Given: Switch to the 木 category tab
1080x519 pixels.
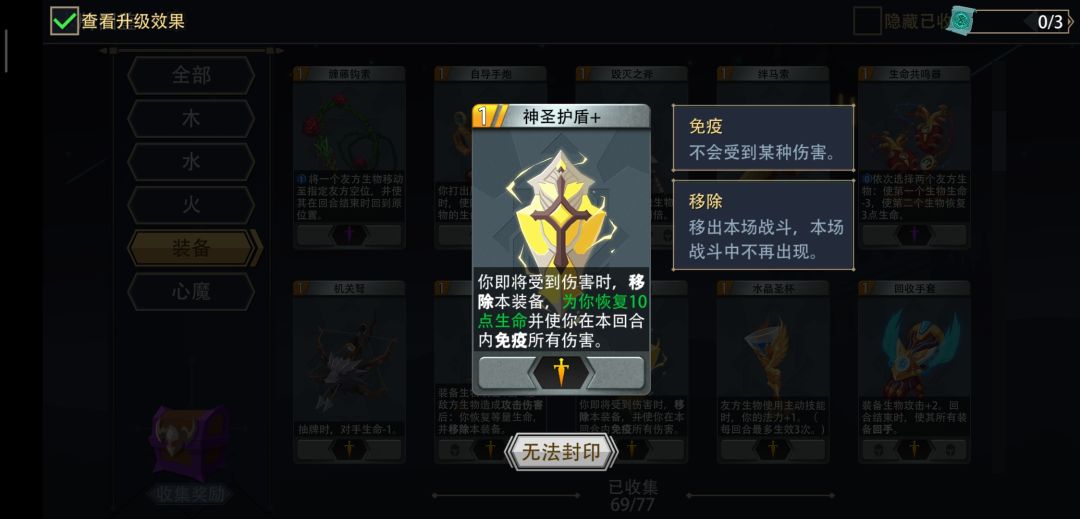Looking at the screenshot, I should point(191,118).
